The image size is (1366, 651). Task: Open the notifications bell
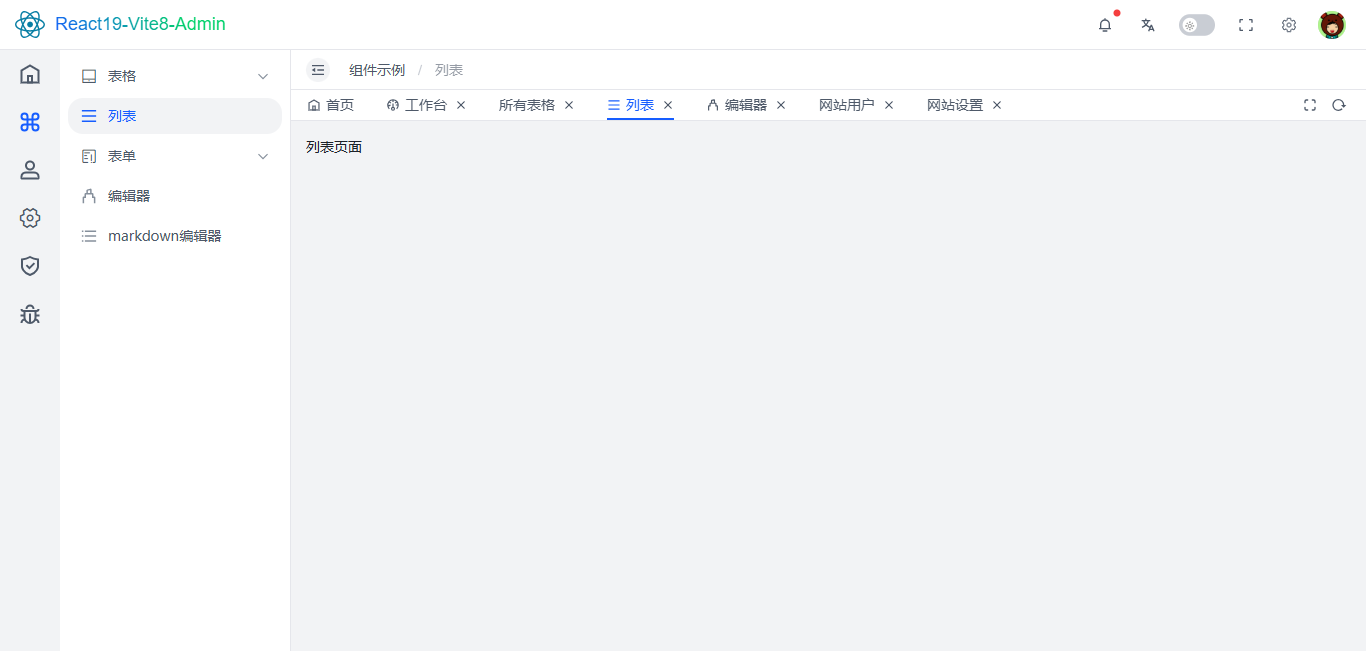click(x=1105, y=25)
